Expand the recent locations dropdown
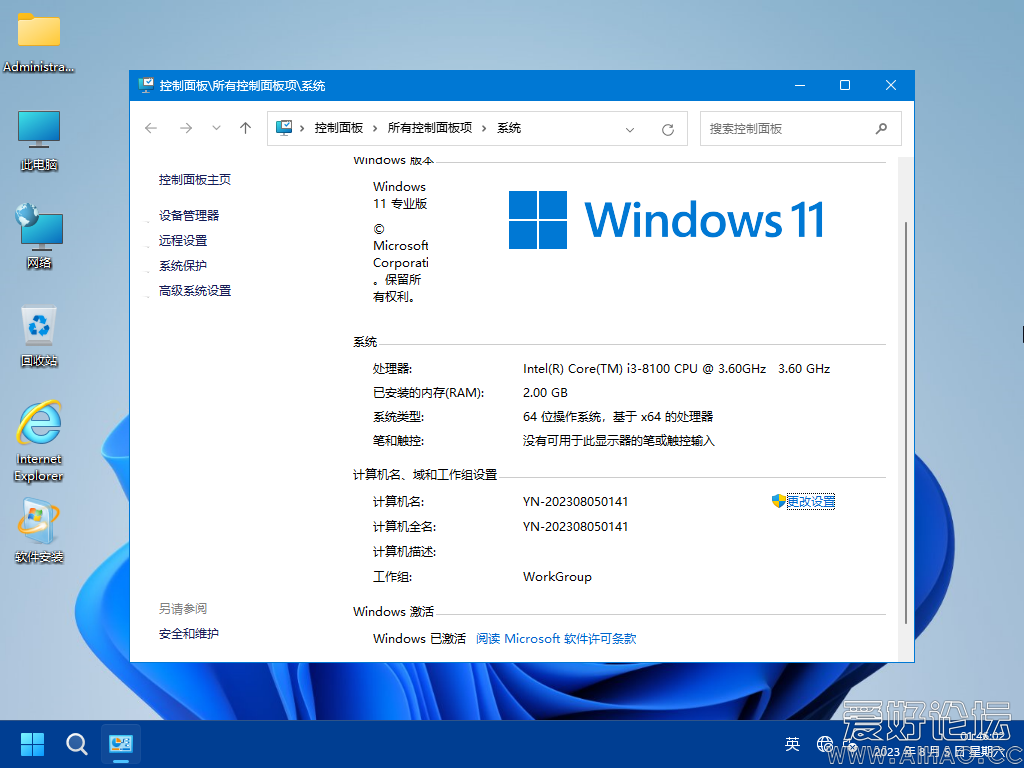 click(x=216, y=128)
